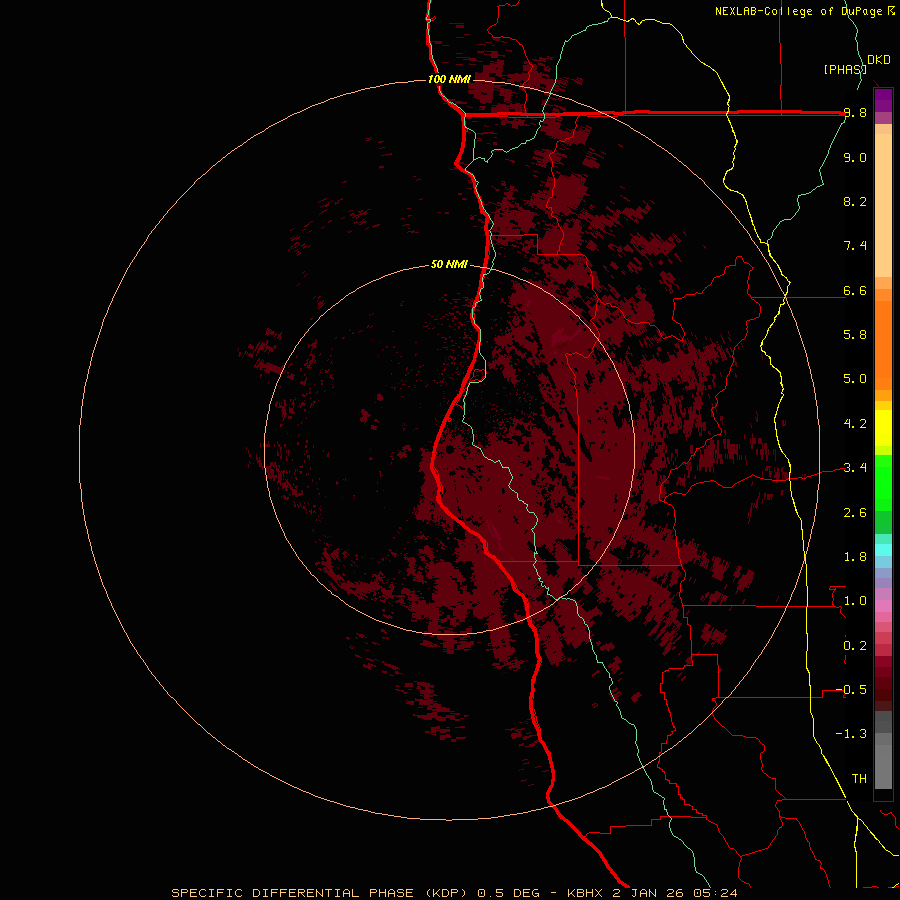Click the [PHAS] label above legend
Image resolution: width=900 pixels, height=900 pixels.
[845, 69]
